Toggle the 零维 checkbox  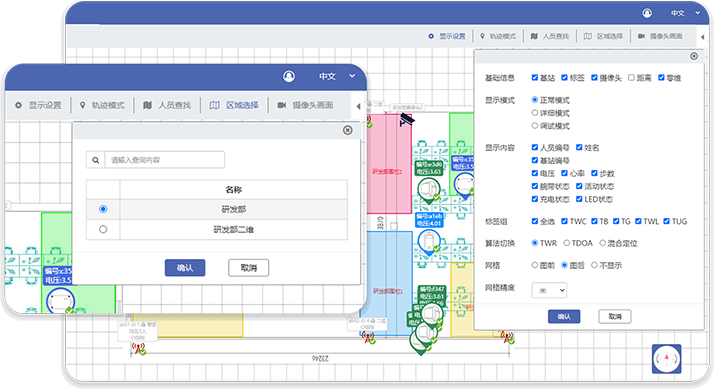(661, 78)
